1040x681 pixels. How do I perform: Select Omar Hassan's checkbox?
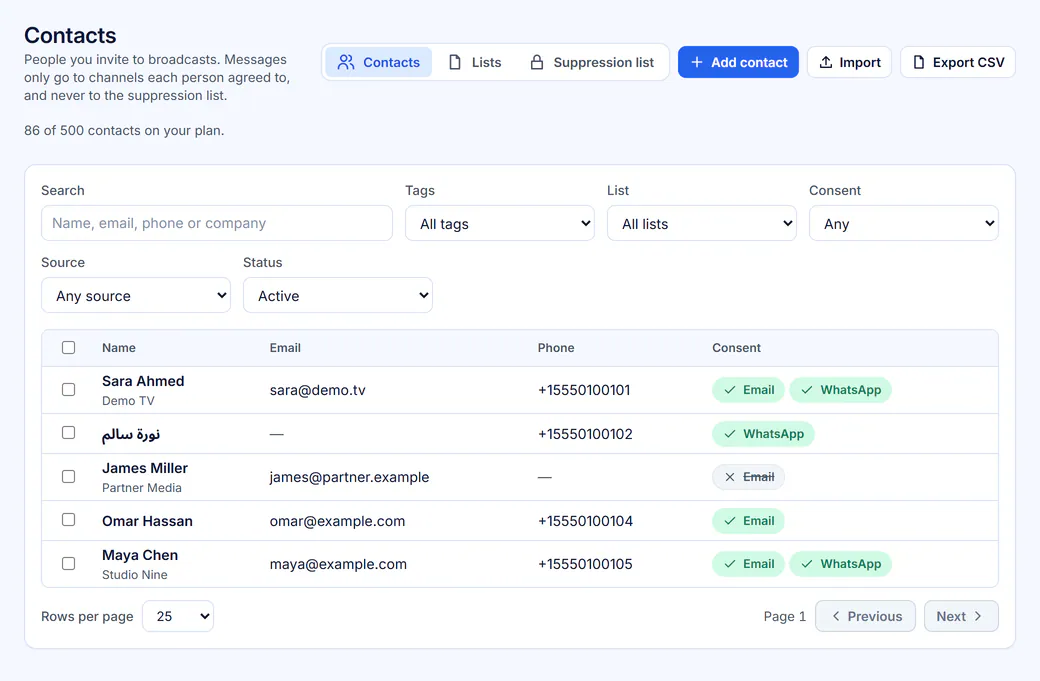pos(68,519)
